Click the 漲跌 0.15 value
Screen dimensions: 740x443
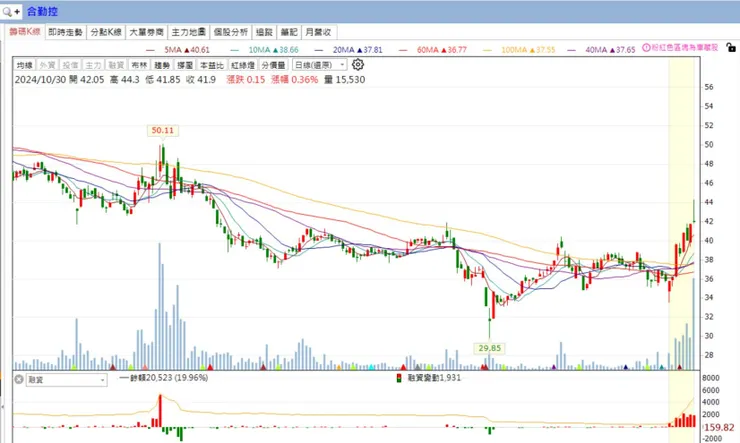[x=245, y=80]
